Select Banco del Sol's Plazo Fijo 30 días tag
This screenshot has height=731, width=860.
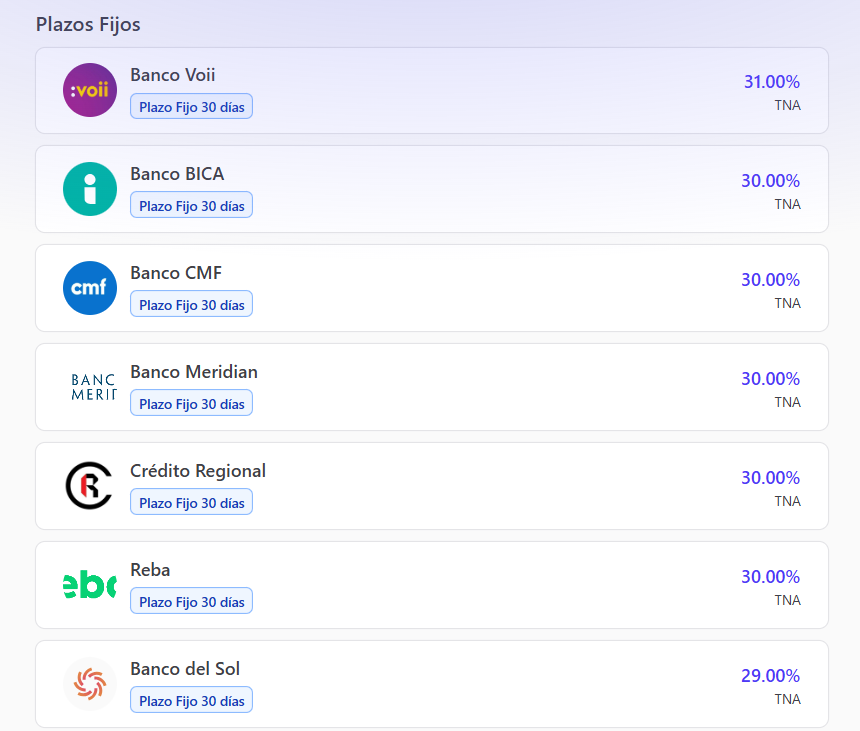click(191, 700)
